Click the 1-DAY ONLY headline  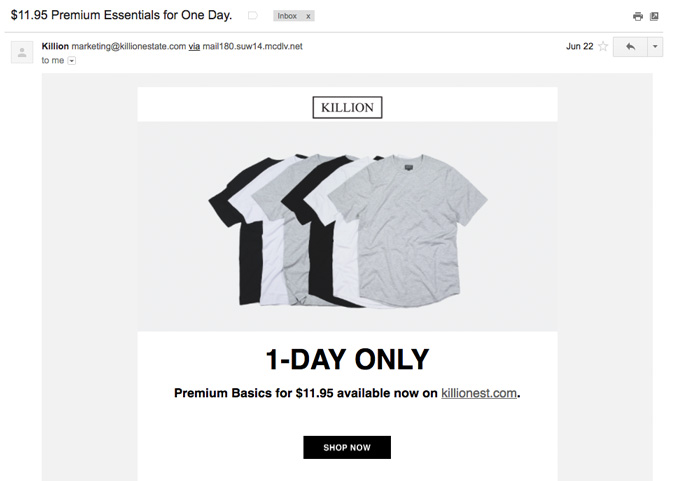347,359
